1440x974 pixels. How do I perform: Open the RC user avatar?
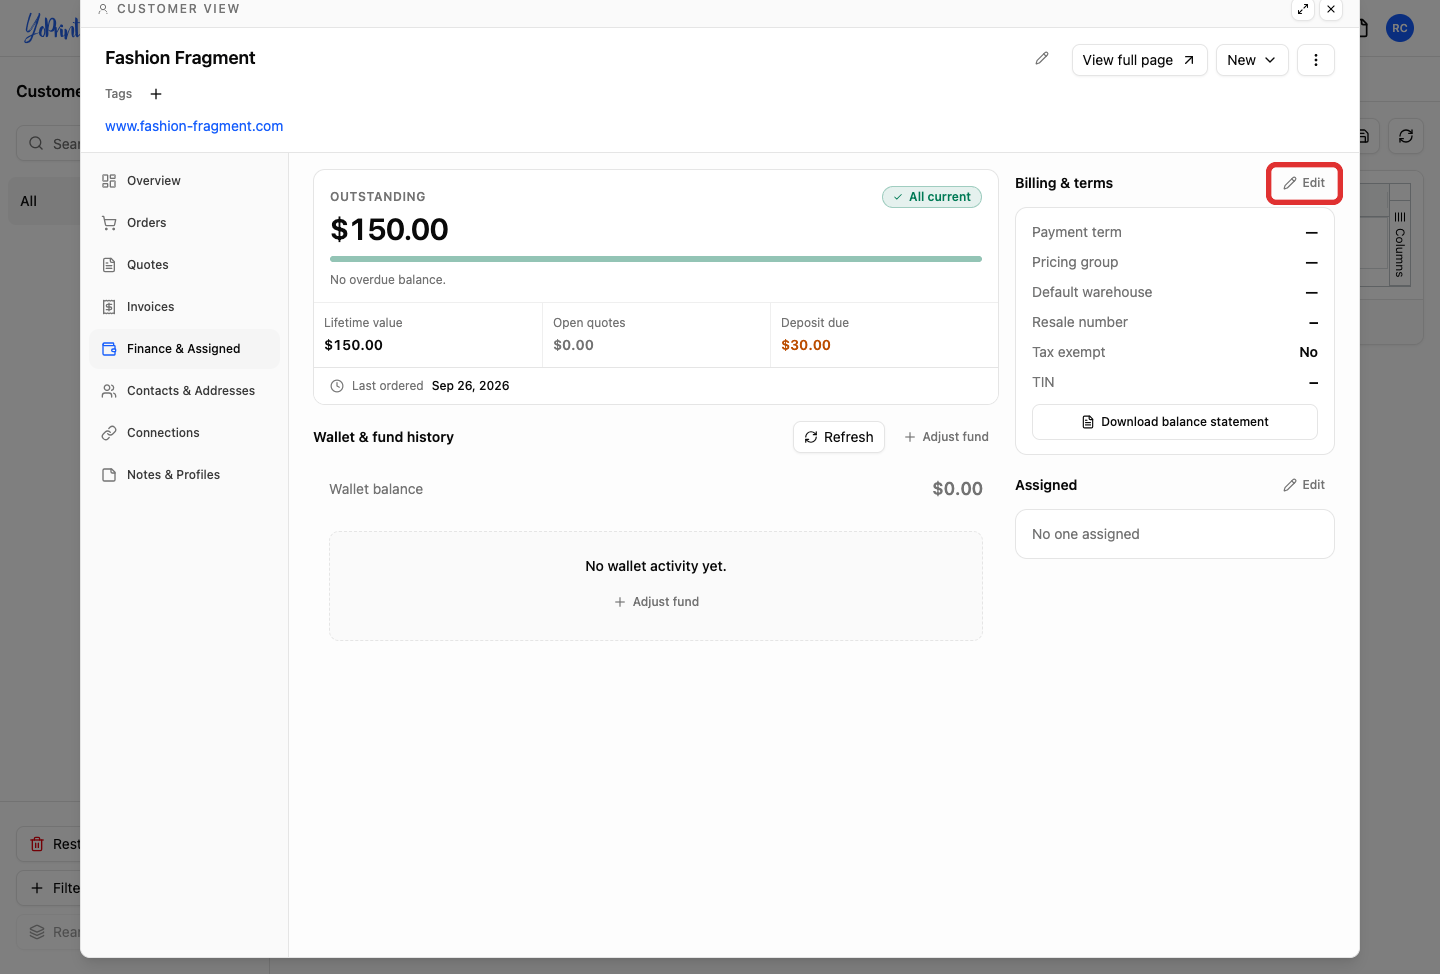tap(1400, 28)
